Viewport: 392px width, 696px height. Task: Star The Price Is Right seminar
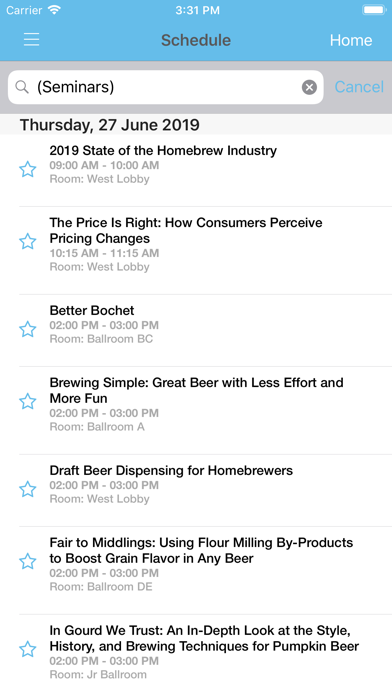28,241
